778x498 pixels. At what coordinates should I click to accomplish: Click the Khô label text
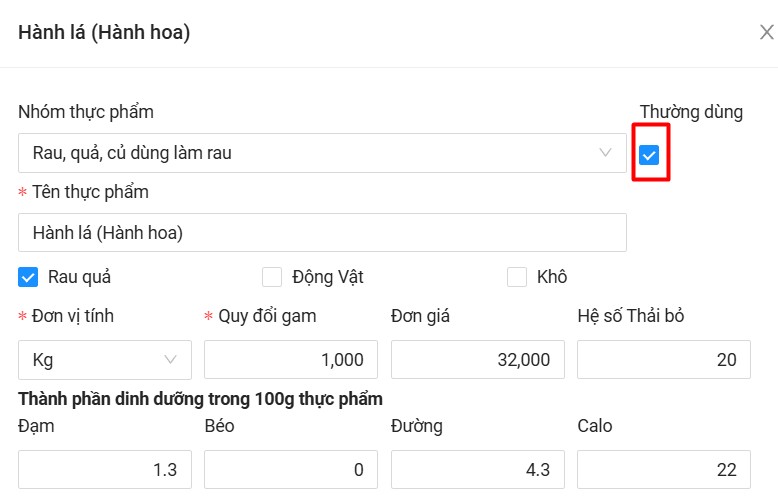(x=552, y=277)
